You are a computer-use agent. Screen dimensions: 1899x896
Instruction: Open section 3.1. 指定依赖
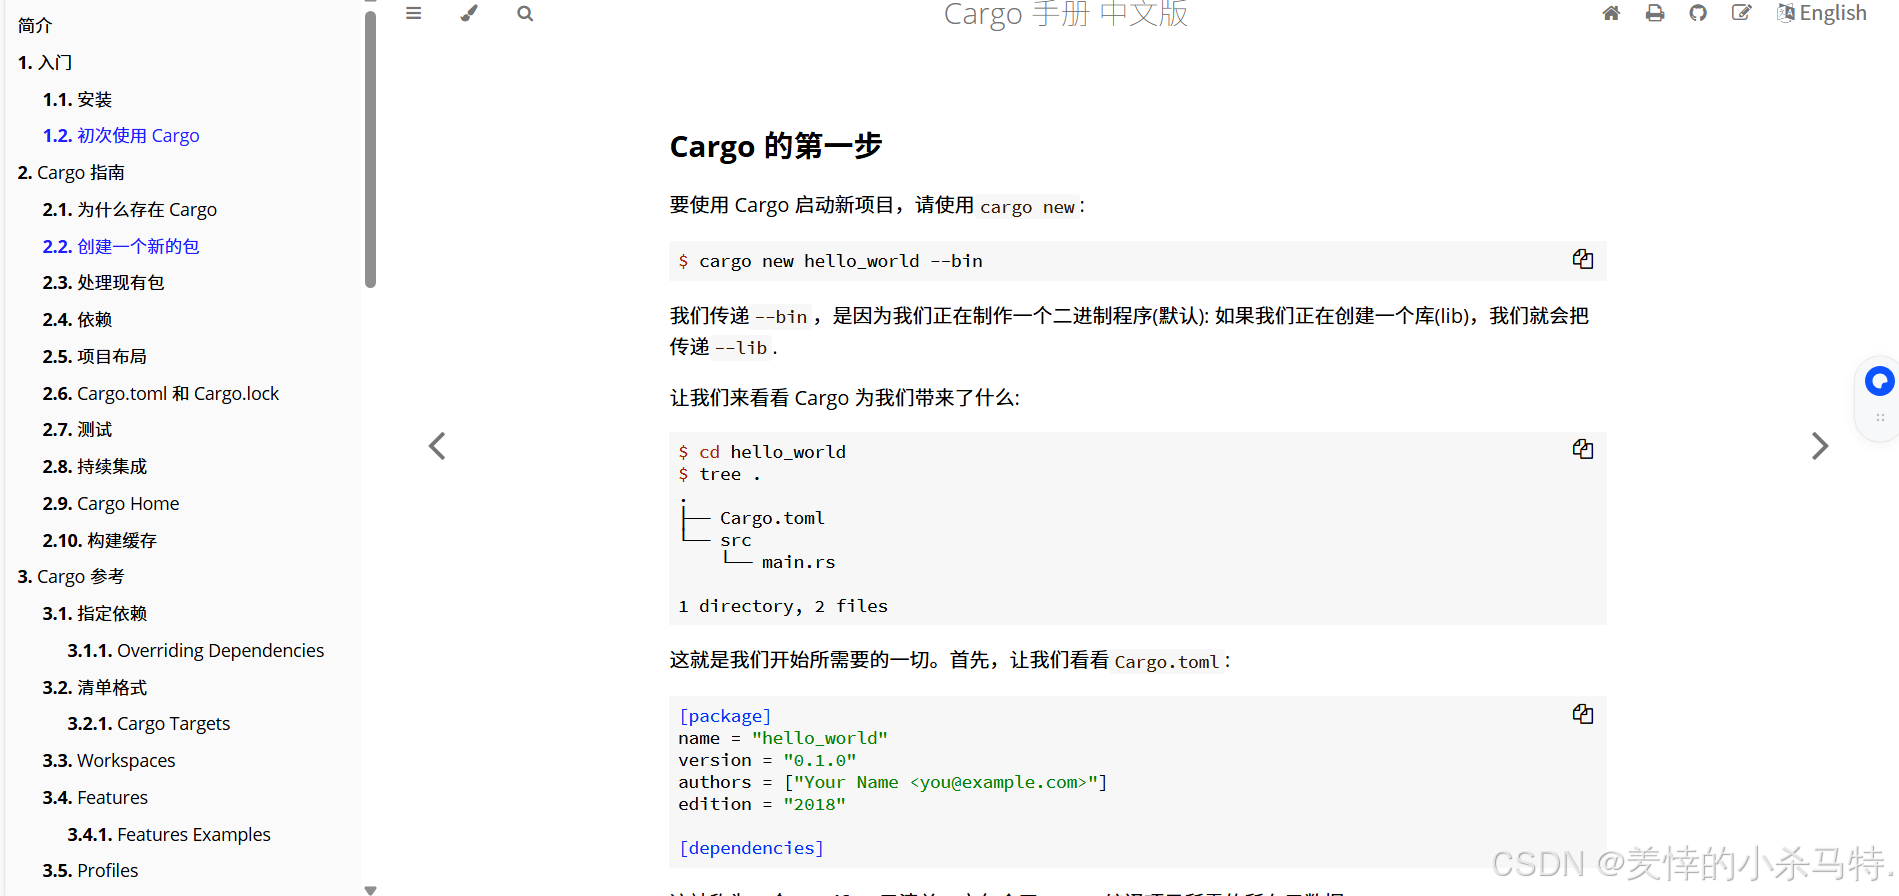94,613
